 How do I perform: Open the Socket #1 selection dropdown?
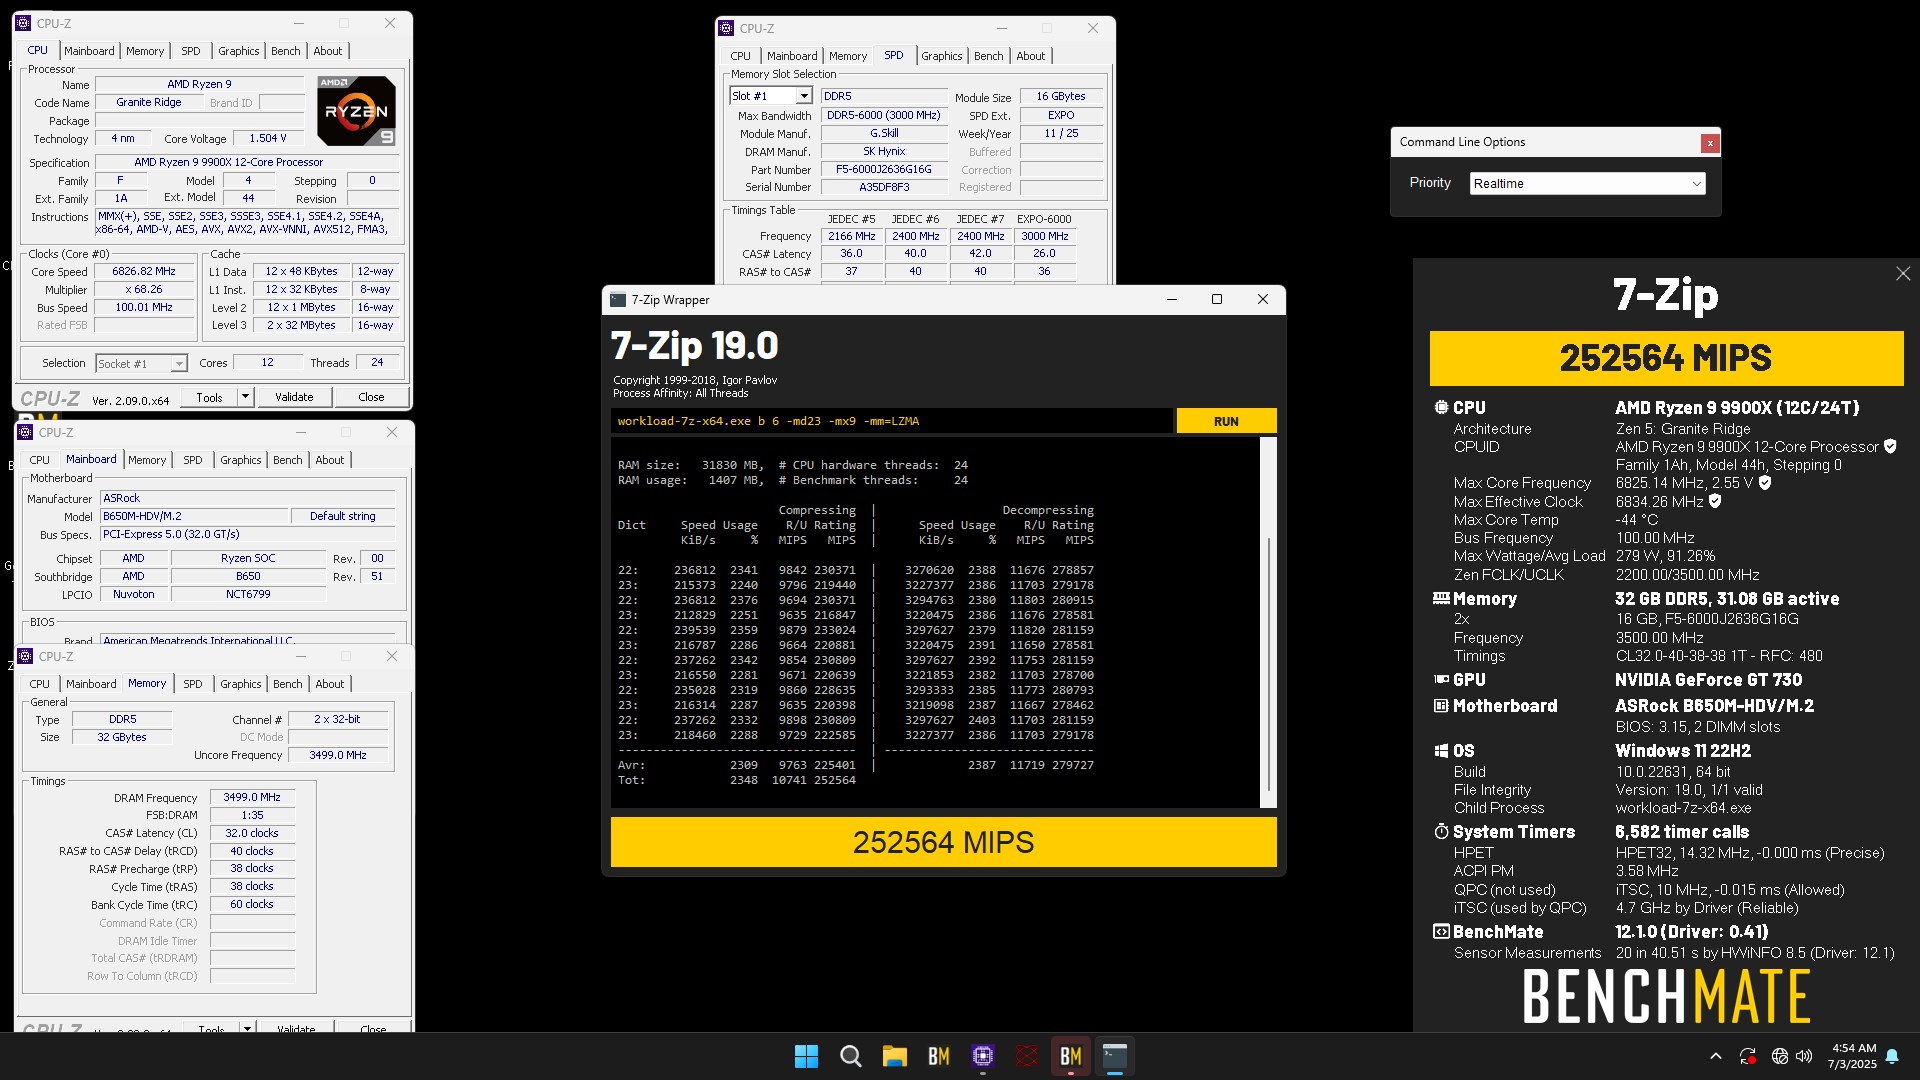pos(179,364)
